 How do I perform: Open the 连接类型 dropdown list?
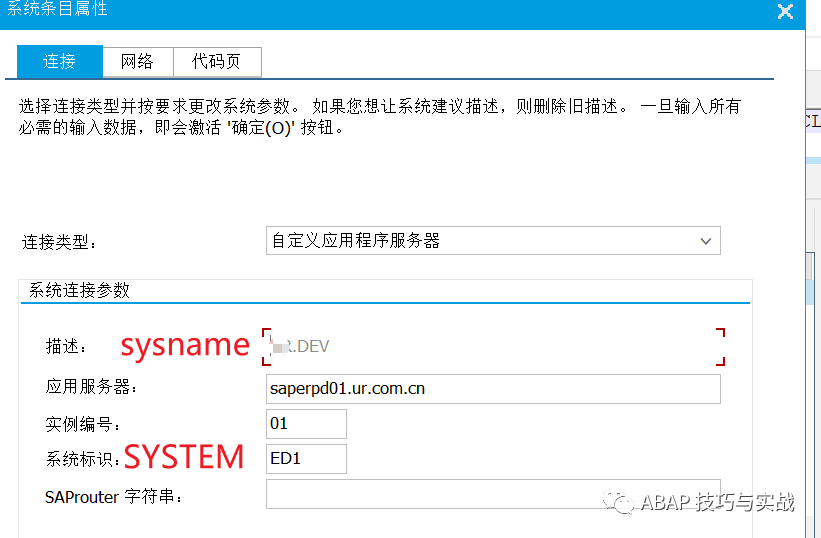493,241
